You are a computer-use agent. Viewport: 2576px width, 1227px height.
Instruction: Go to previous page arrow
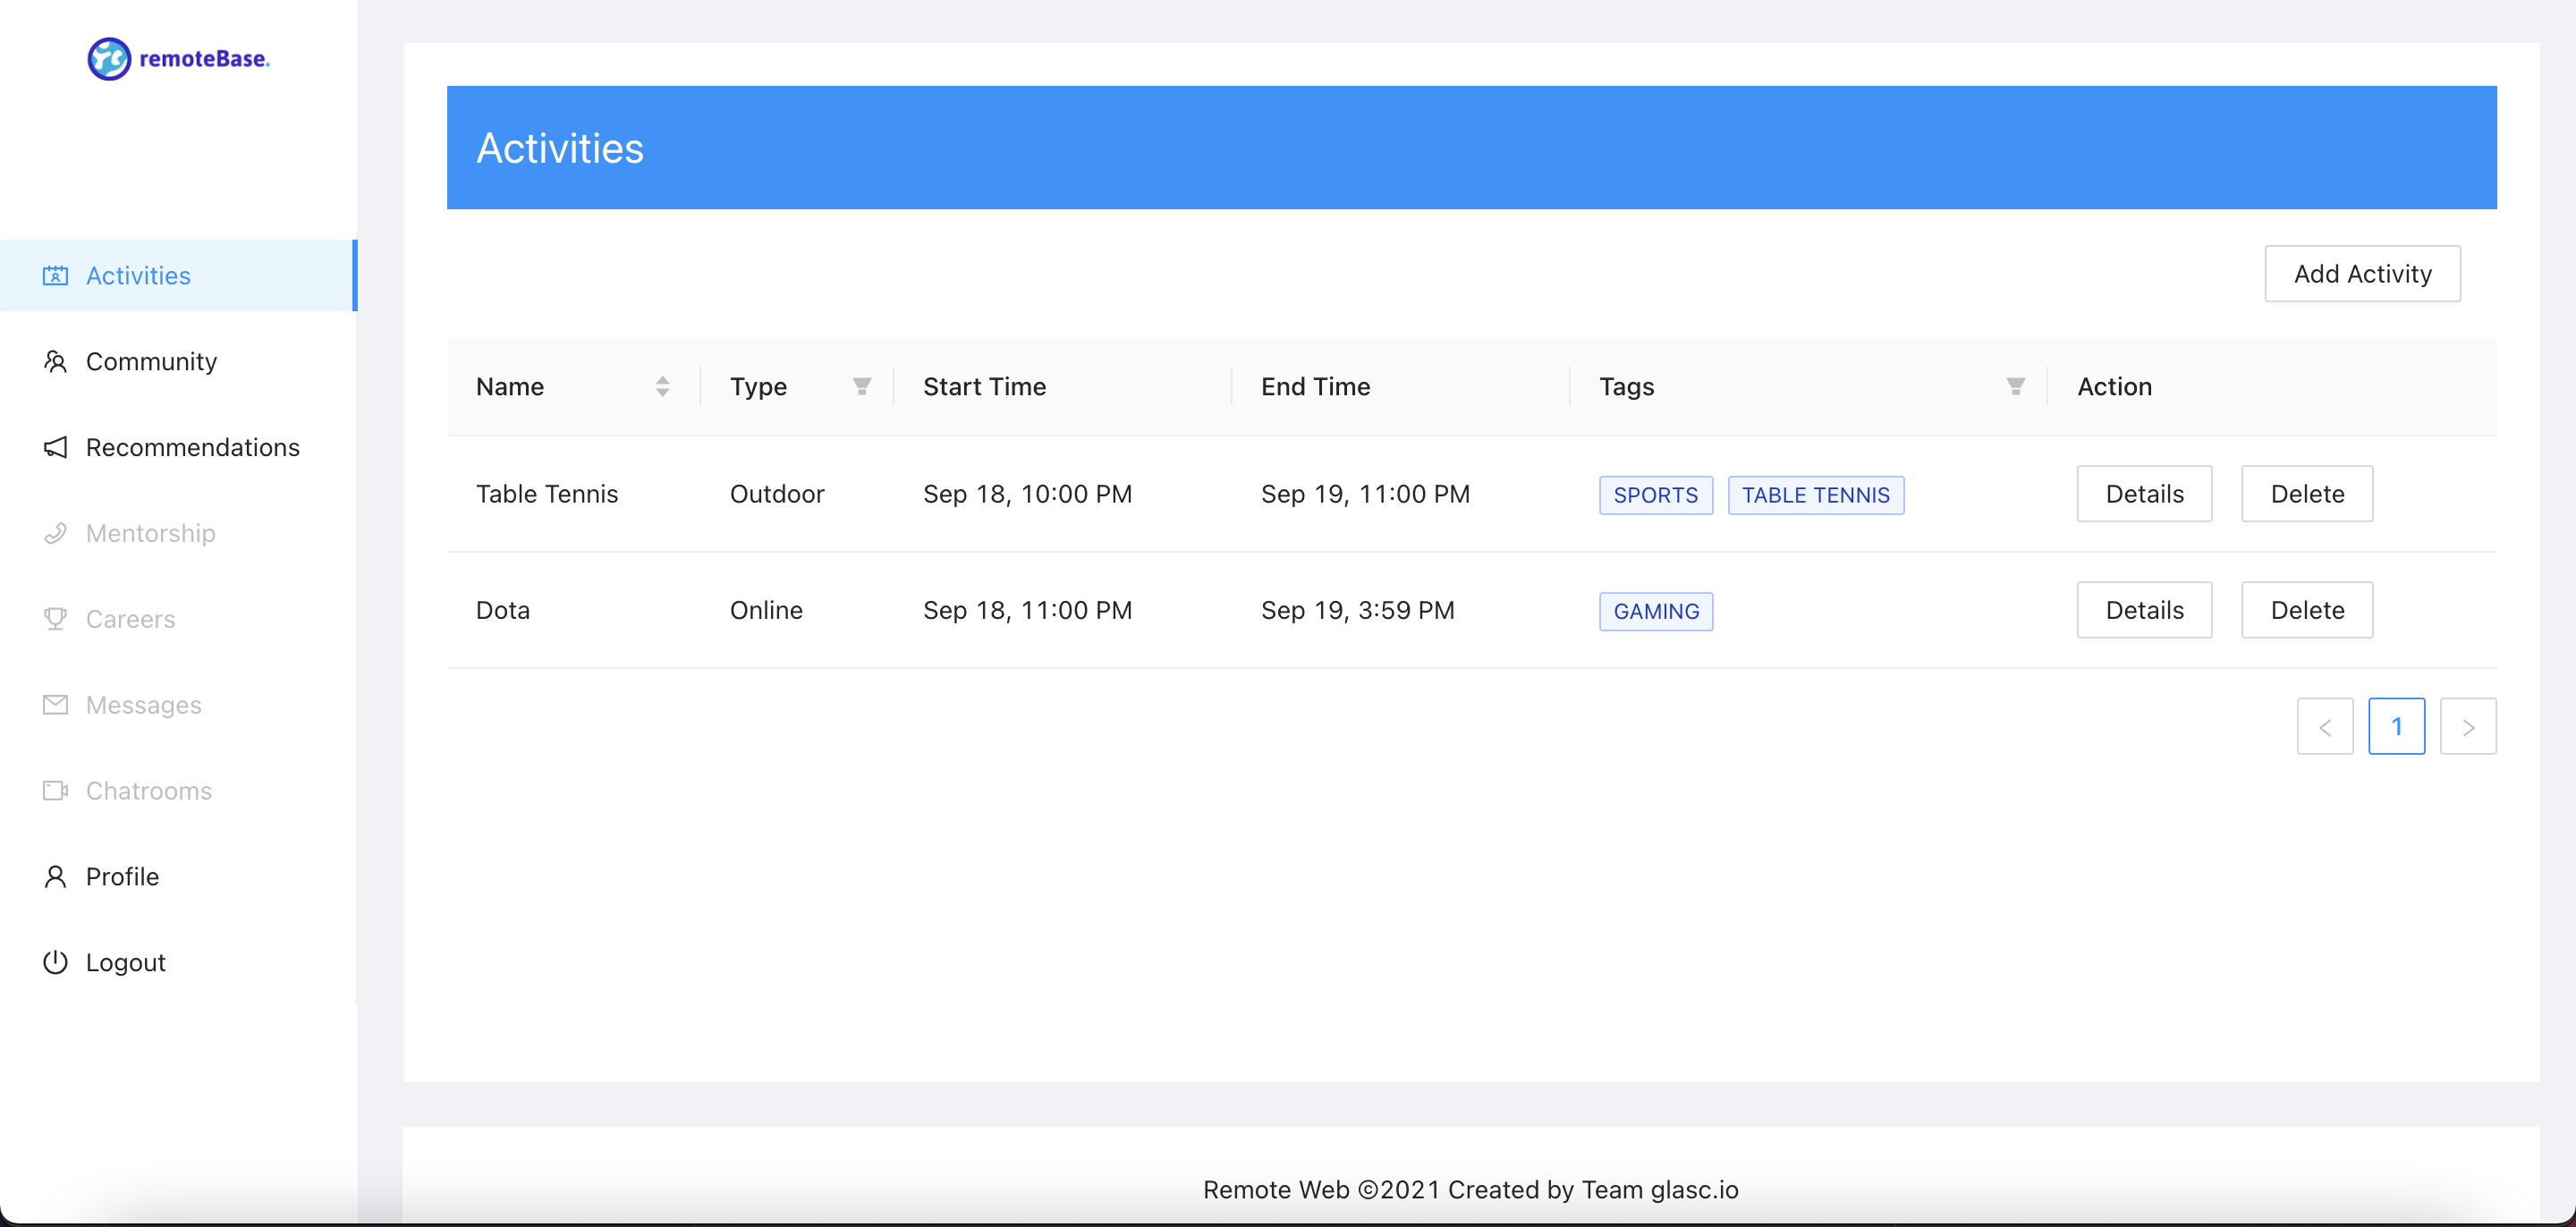(2324, 727)
